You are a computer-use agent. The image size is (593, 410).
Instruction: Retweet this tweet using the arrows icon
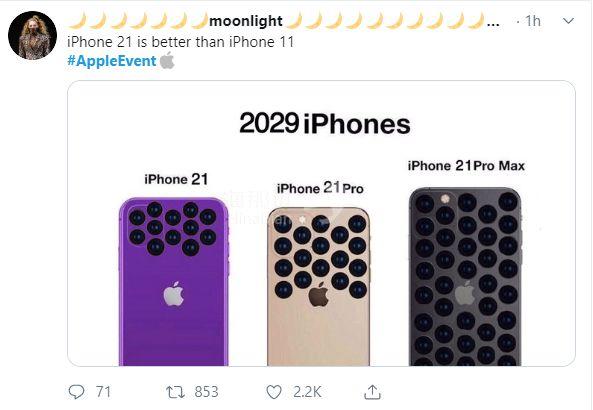pos(175,392)
